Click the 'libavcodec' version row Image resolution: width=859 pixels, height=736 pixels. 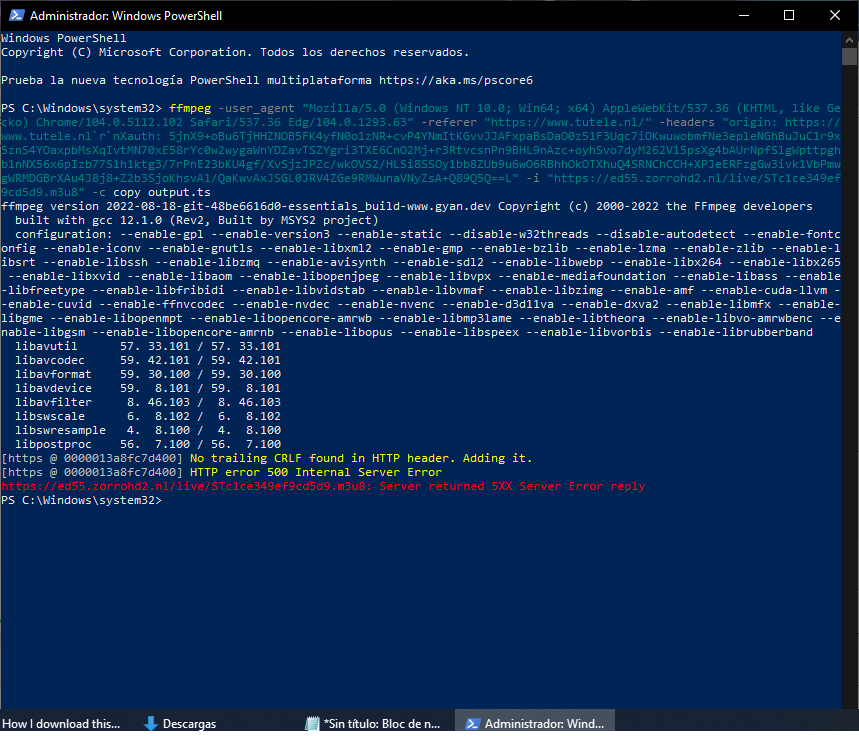(x=147, y=360)
